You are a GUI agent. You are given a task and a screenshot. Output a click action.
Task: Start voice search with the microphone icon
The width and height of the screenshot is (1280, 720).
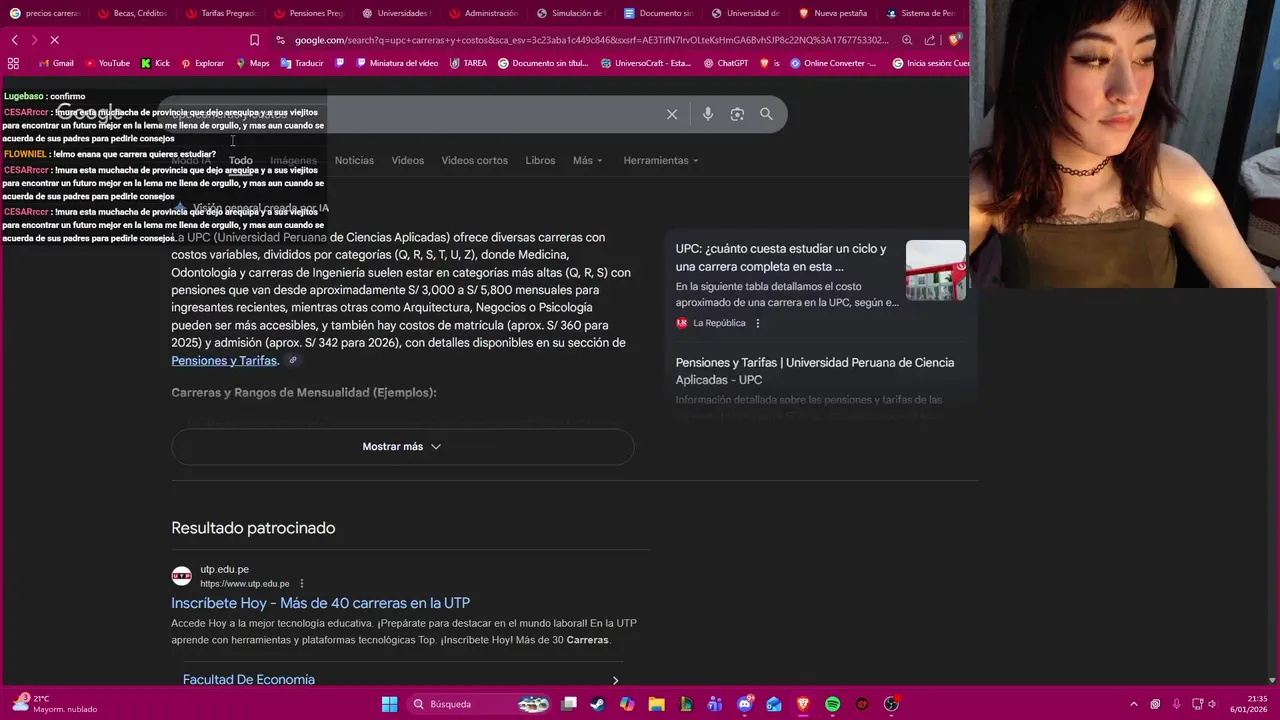tap(708, 114)
